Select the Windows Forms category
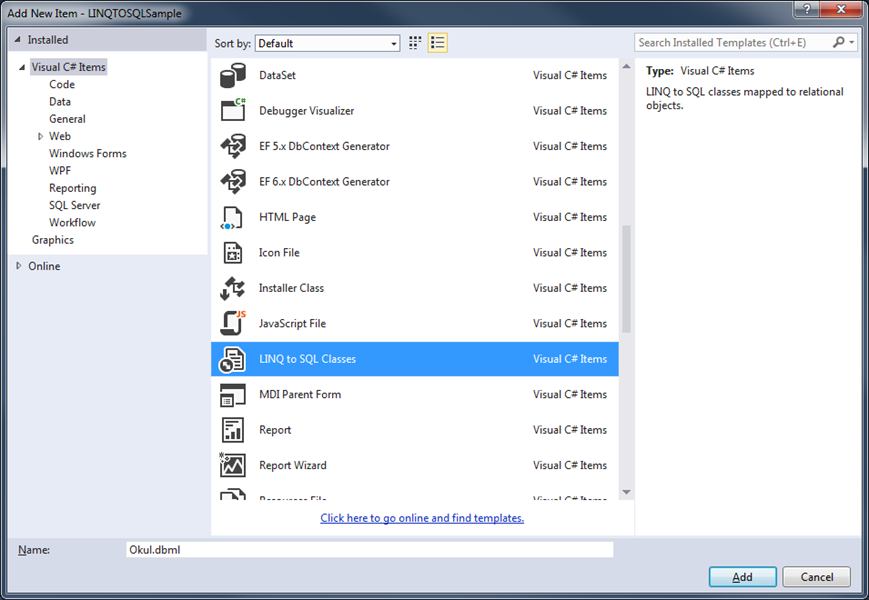The width and height of the screenshot is (869, 600). click(x=88, y=153)
